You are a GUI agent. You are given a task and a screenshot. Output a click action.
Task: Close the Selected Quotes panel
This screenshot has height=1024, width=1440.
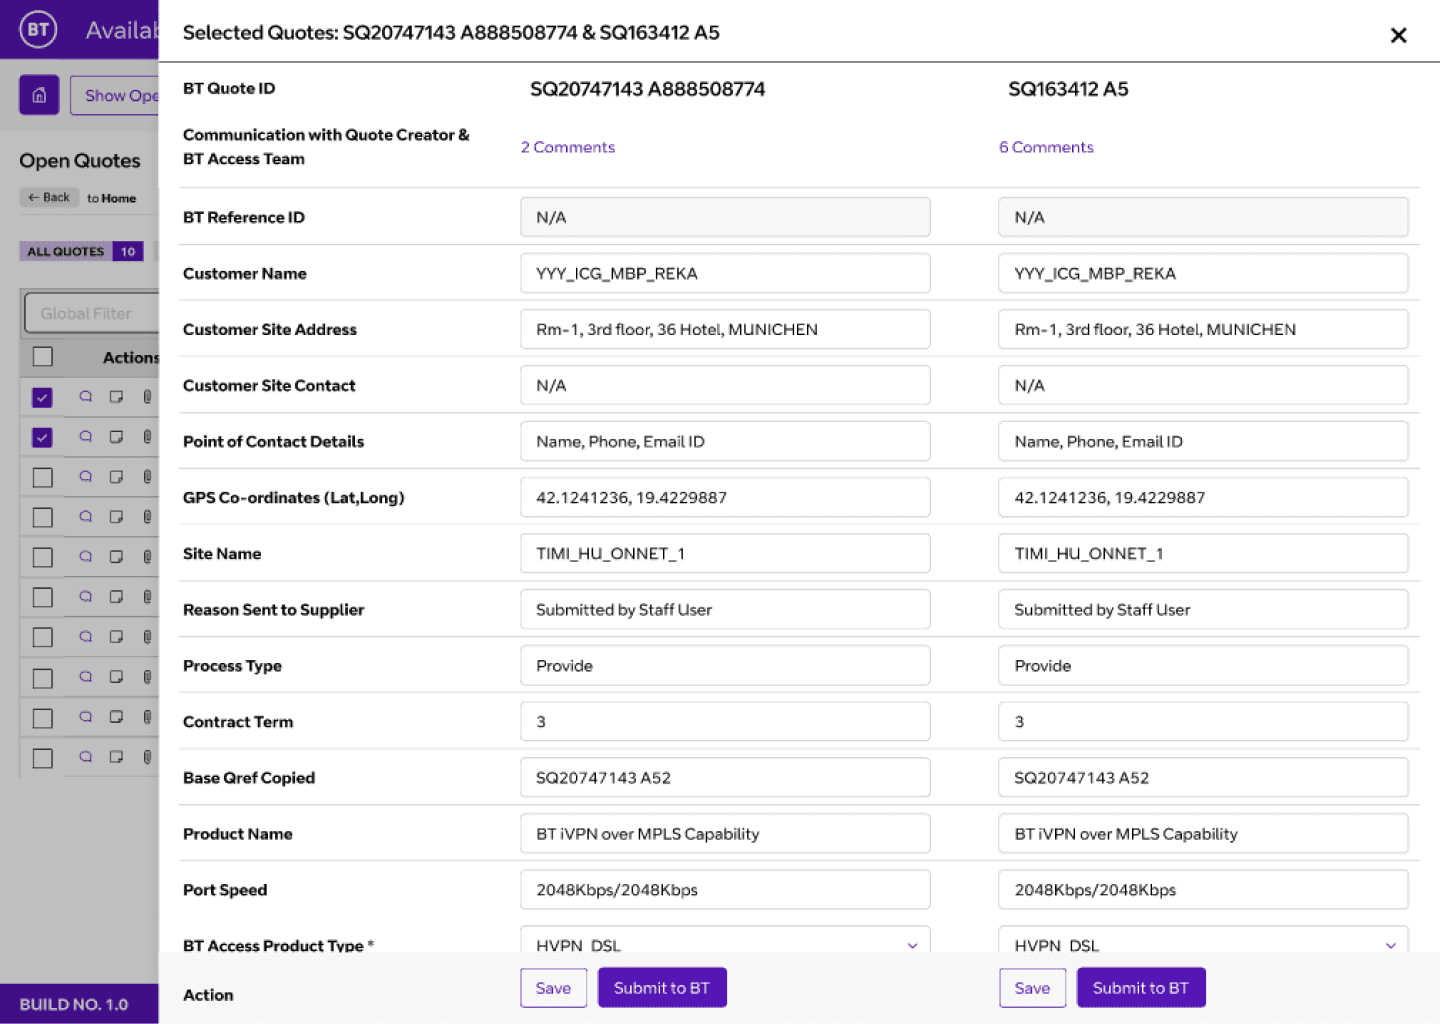click(1398, 36)
